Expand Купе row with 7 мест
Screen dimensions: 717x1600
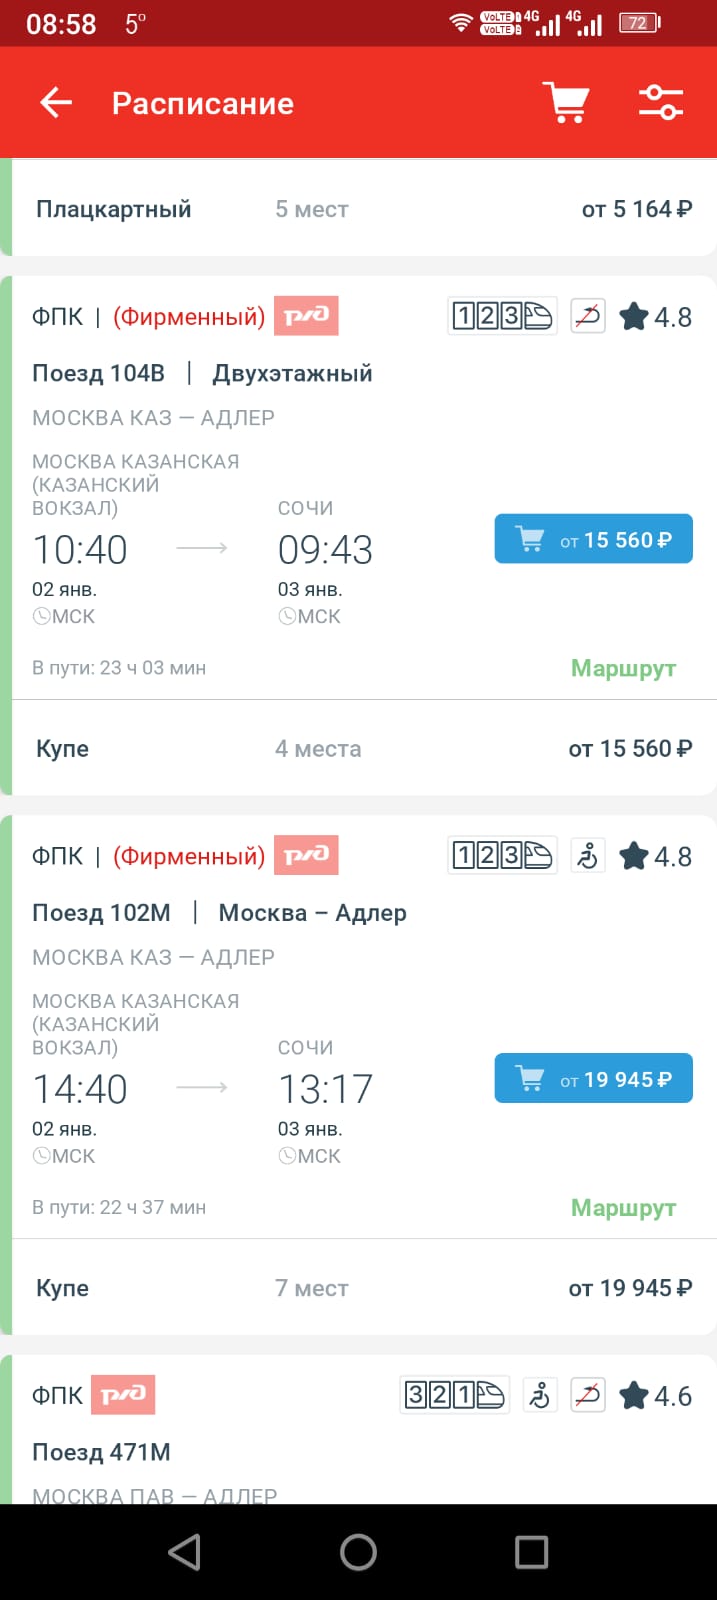tap(364, 1288)
